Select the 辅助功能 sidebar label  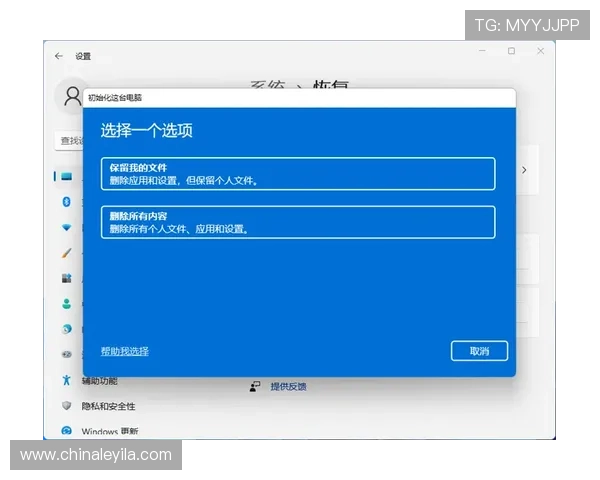tap(99, 381)
